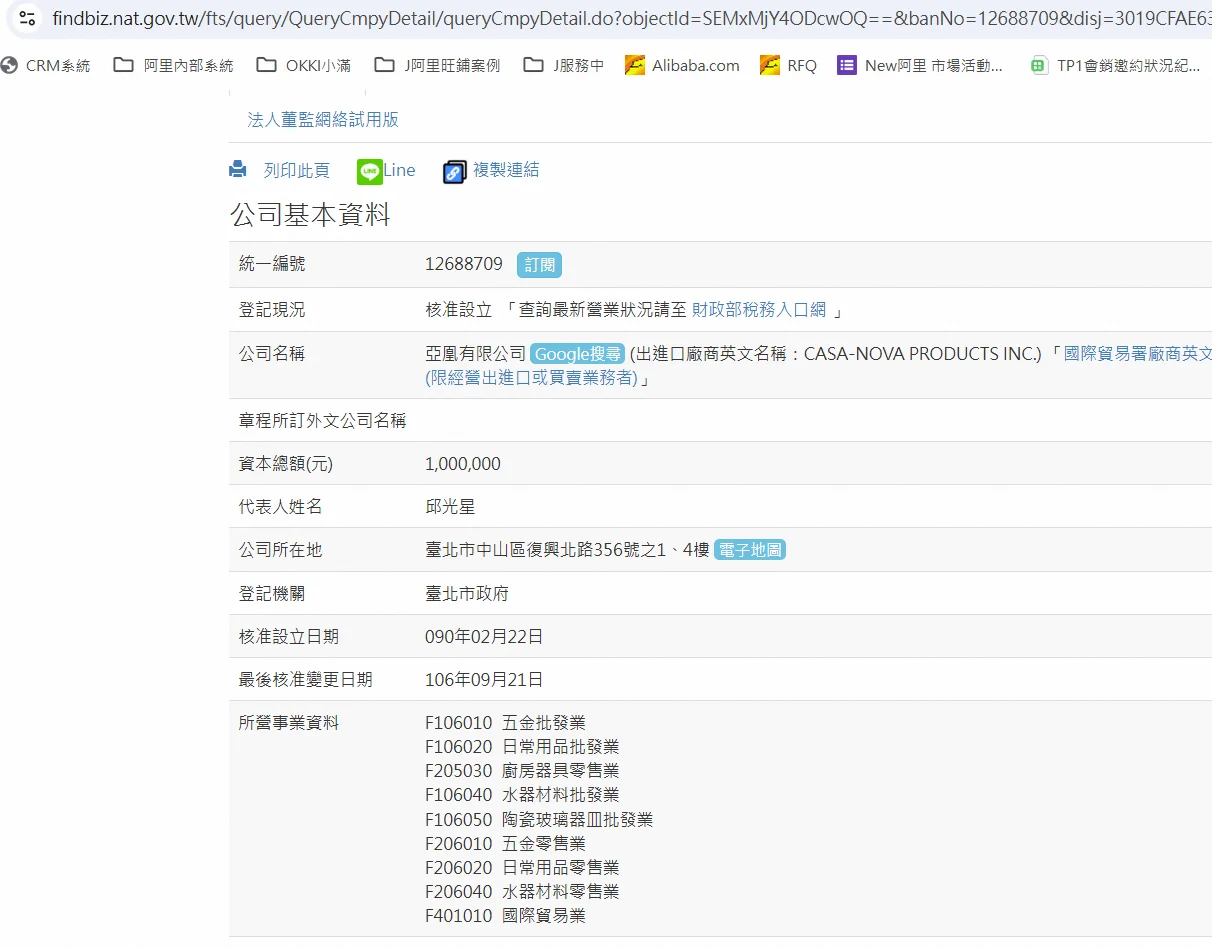Open the CRM系統 bookmark
Screen dimensions: 1212x948
point(46,65)
